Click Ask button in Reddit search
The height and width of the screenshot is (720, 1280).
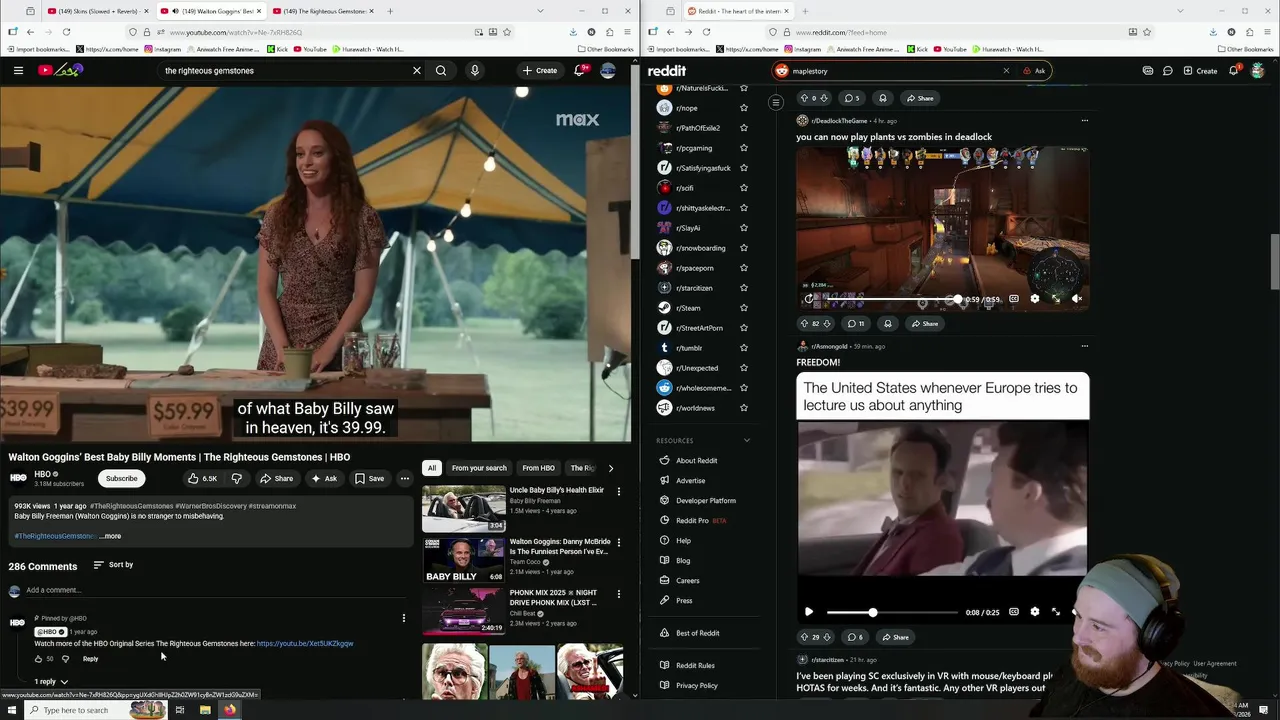(x=1034, y=71)
